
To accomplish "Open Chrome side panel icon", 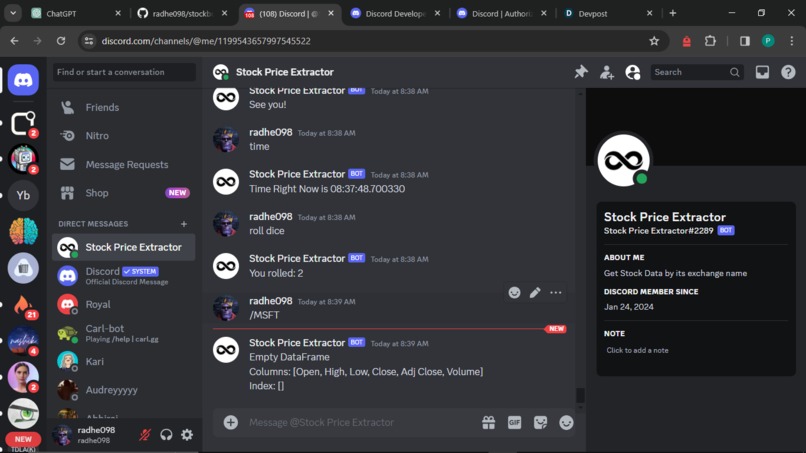I will point(744,41).
